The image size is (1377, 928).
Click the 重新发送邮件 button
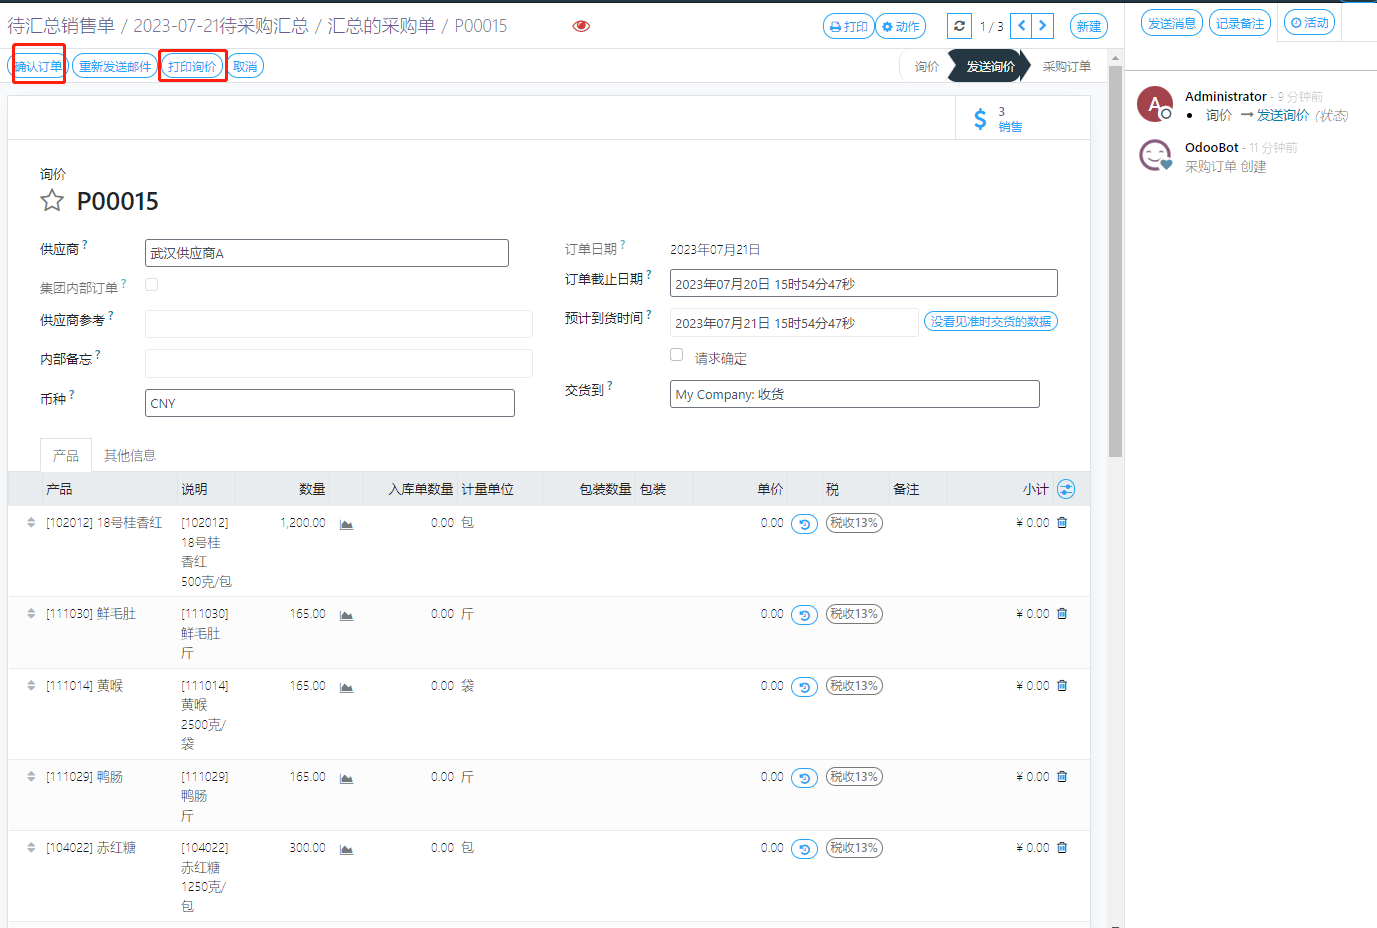[115, 67]
